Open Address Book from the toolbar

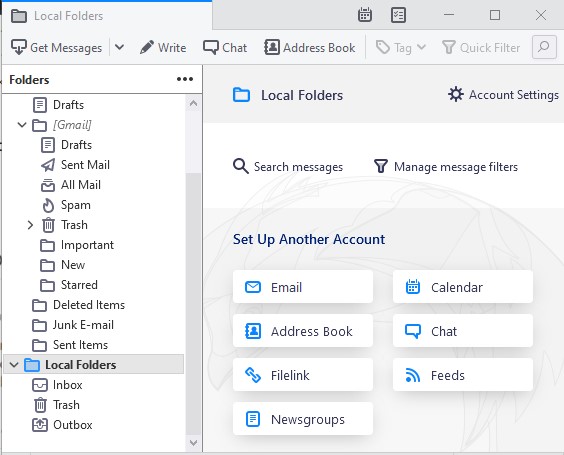coord(310,47)
